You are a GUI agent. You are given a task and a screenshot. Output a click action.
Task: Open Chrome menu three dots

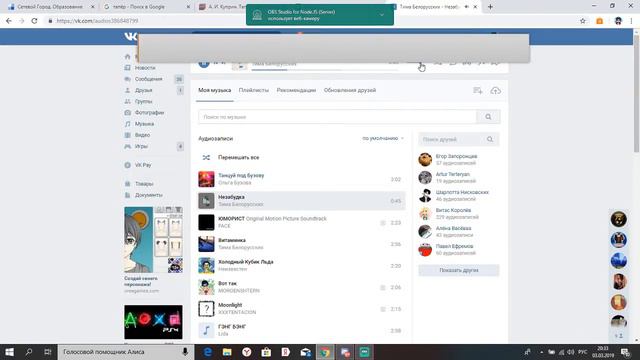pyautogui.click(x=632, y=21)
